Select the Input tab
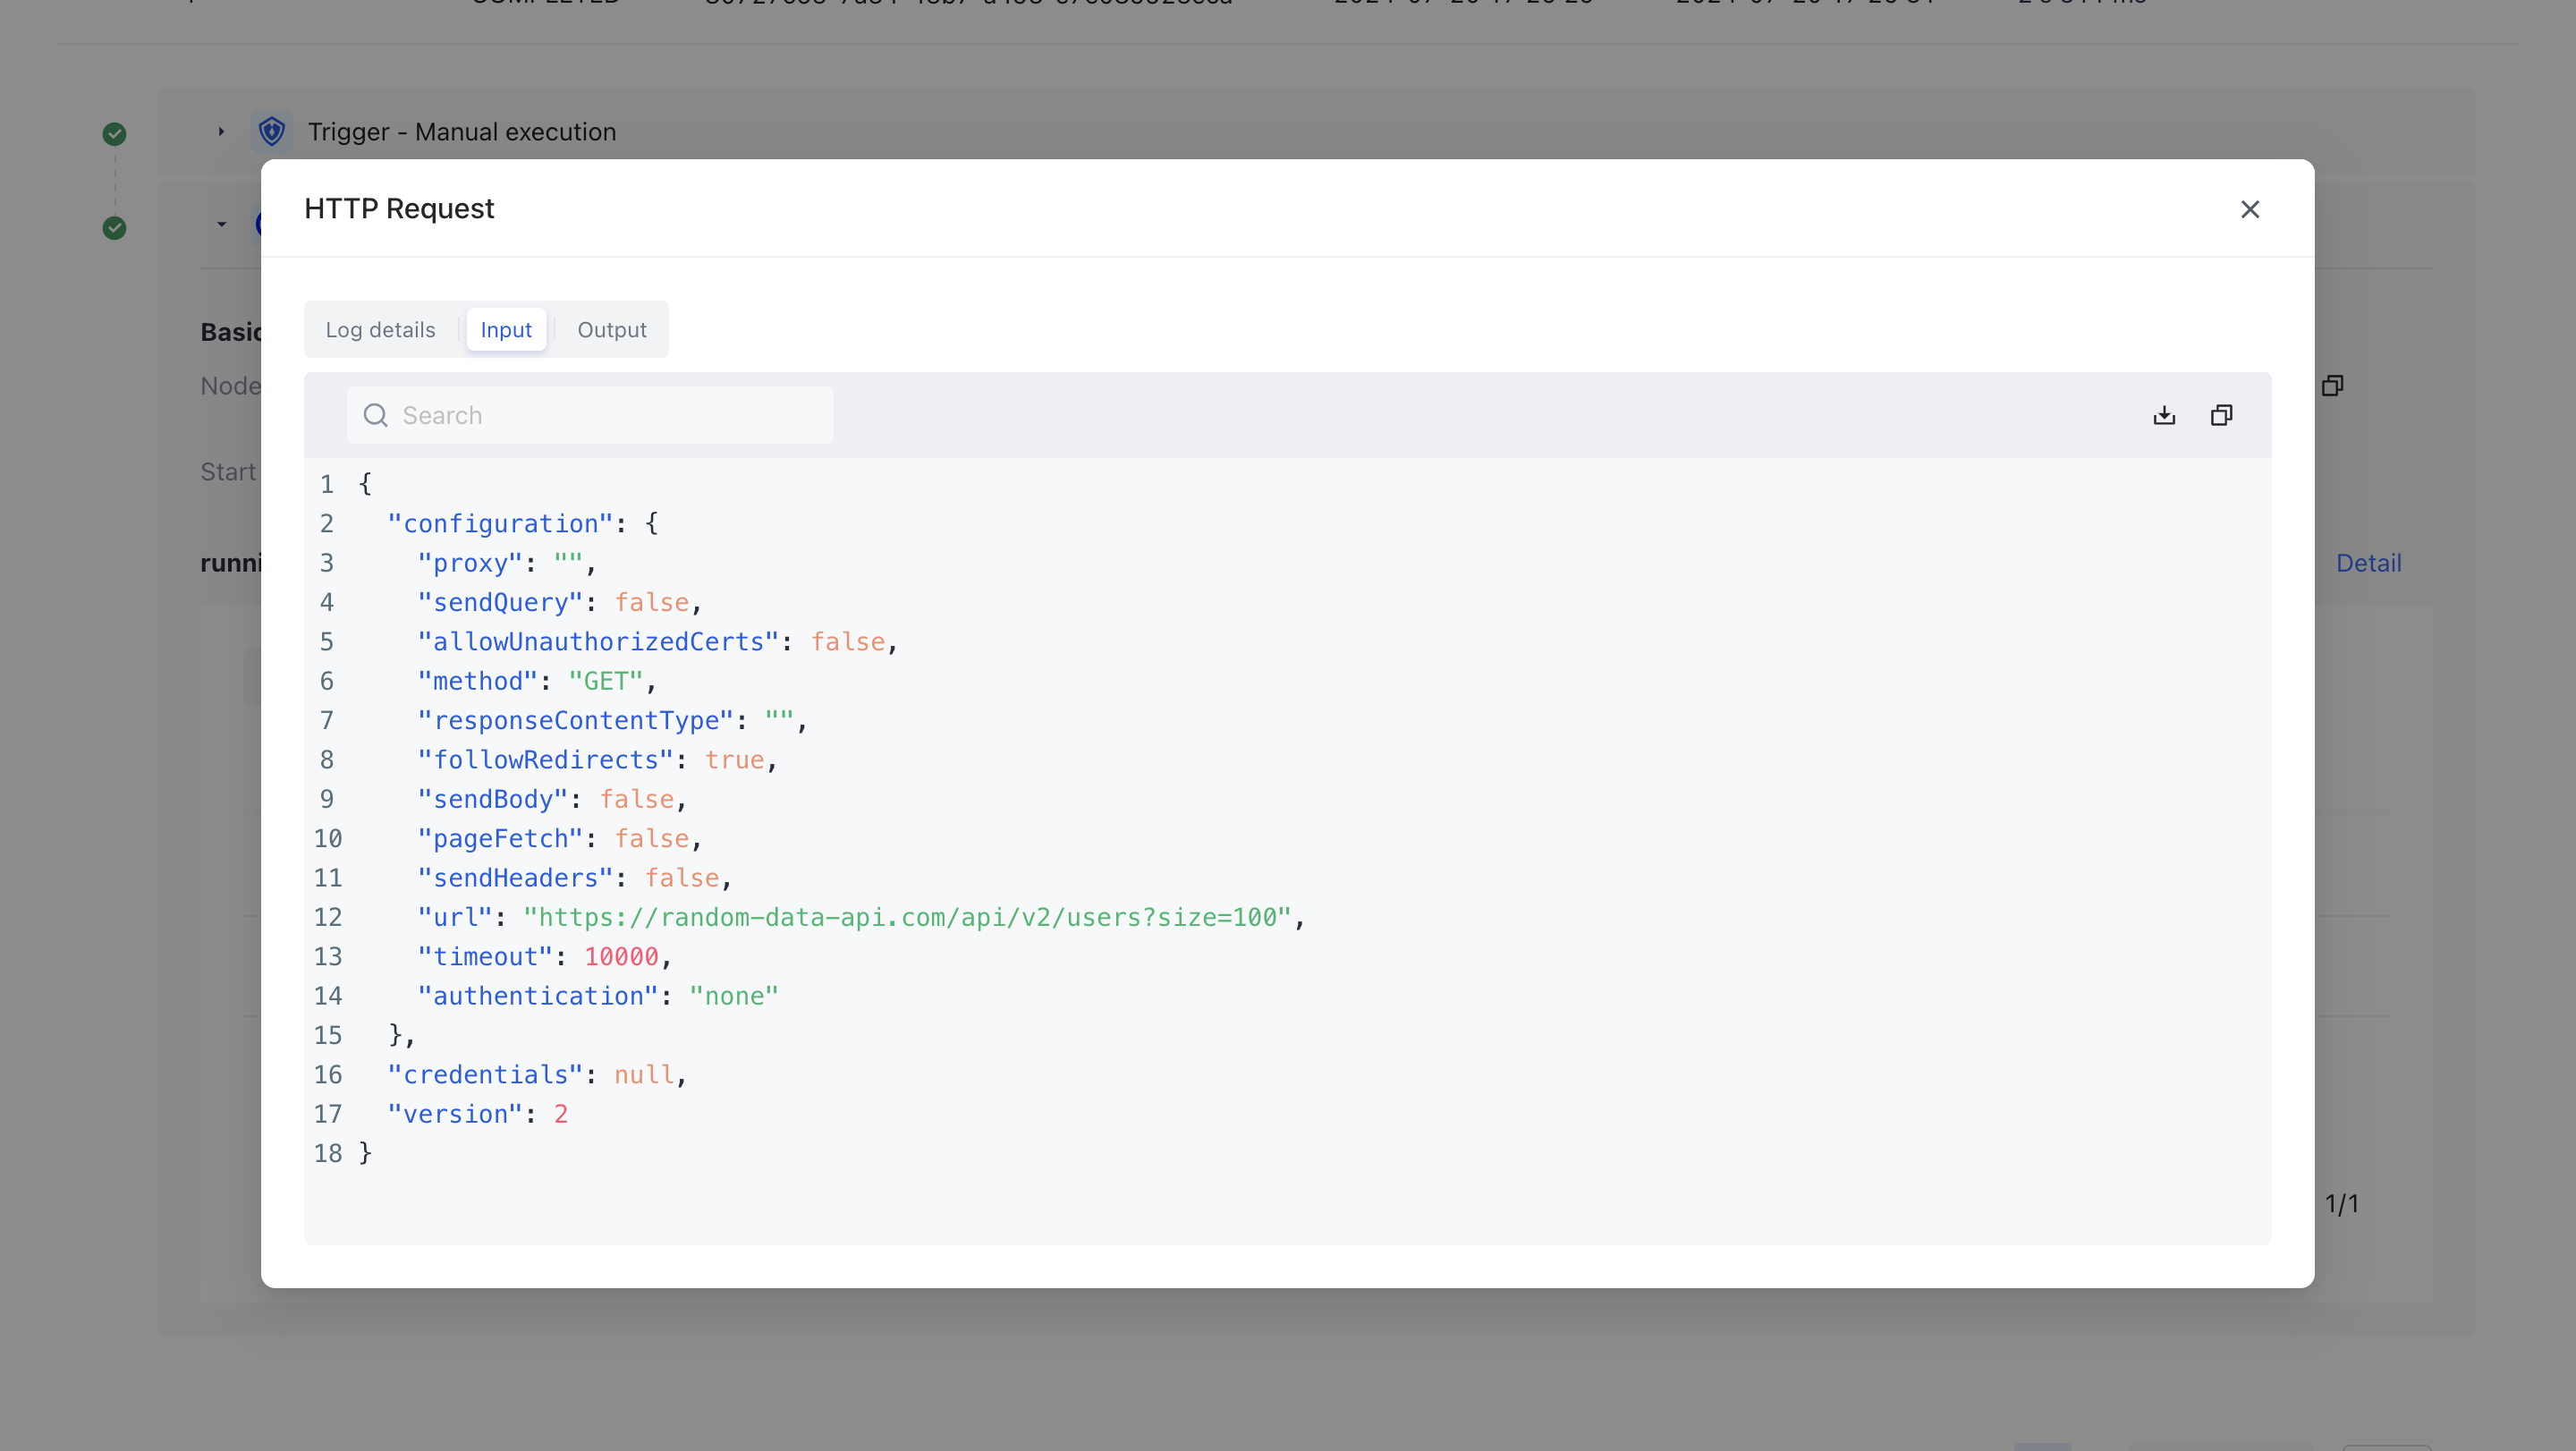The width and height of the screenshot is (2576, 1451). 505,330
